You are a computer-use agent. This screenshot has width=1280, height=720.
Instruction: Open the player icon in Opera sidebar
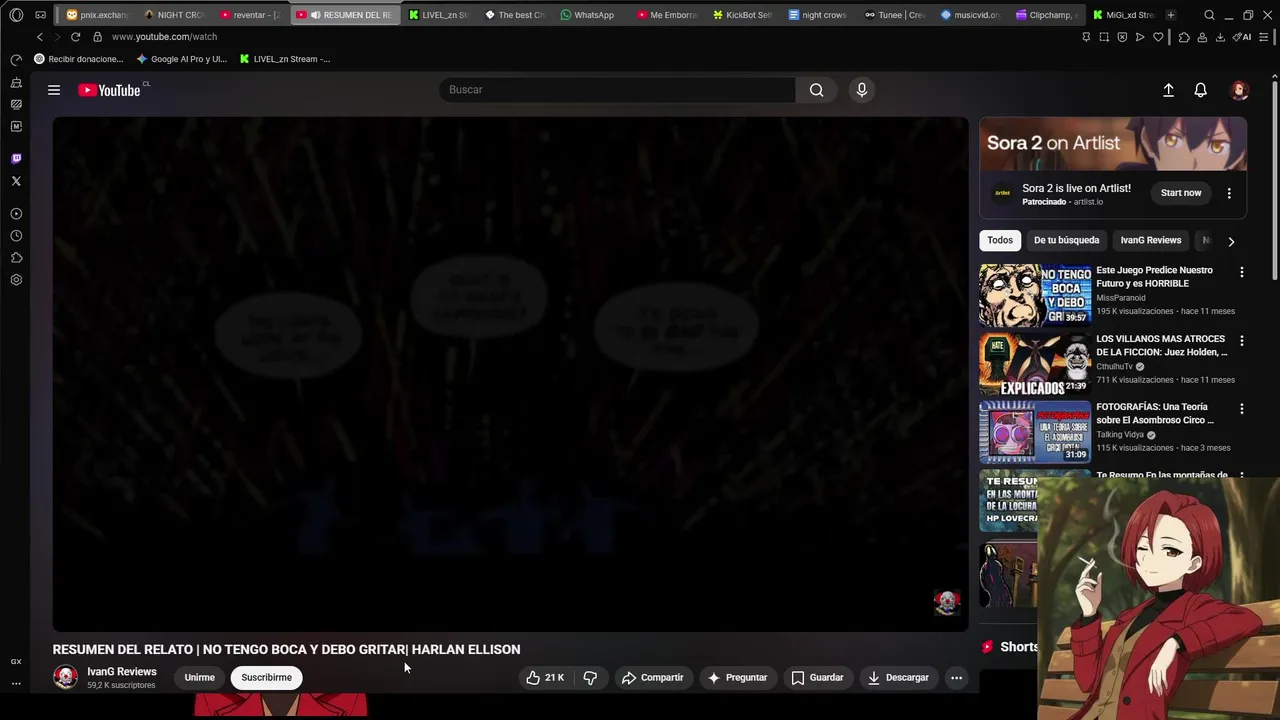point(16,214)
